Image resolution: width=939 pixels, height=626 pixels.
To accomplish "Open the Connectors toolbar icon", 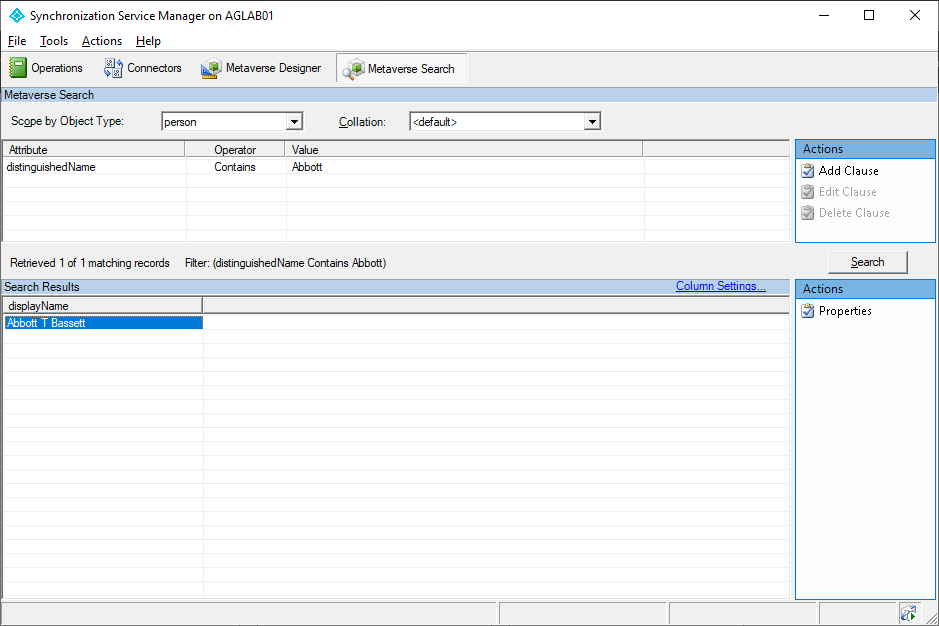I will [113, 68].
